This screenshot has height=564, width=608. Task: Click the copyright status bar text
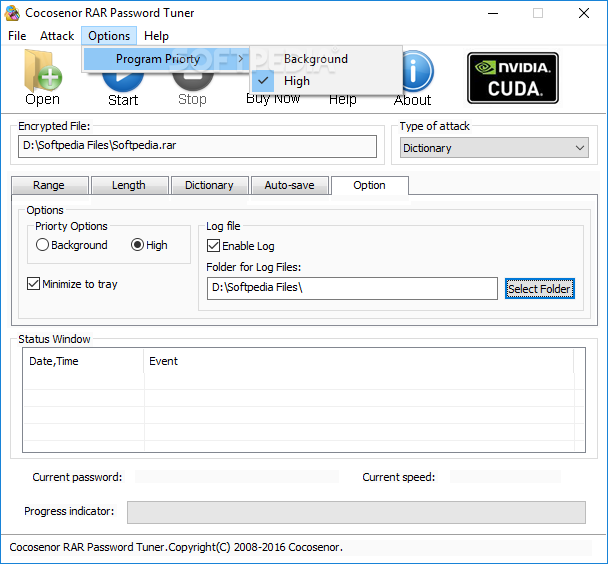point(176,547)
